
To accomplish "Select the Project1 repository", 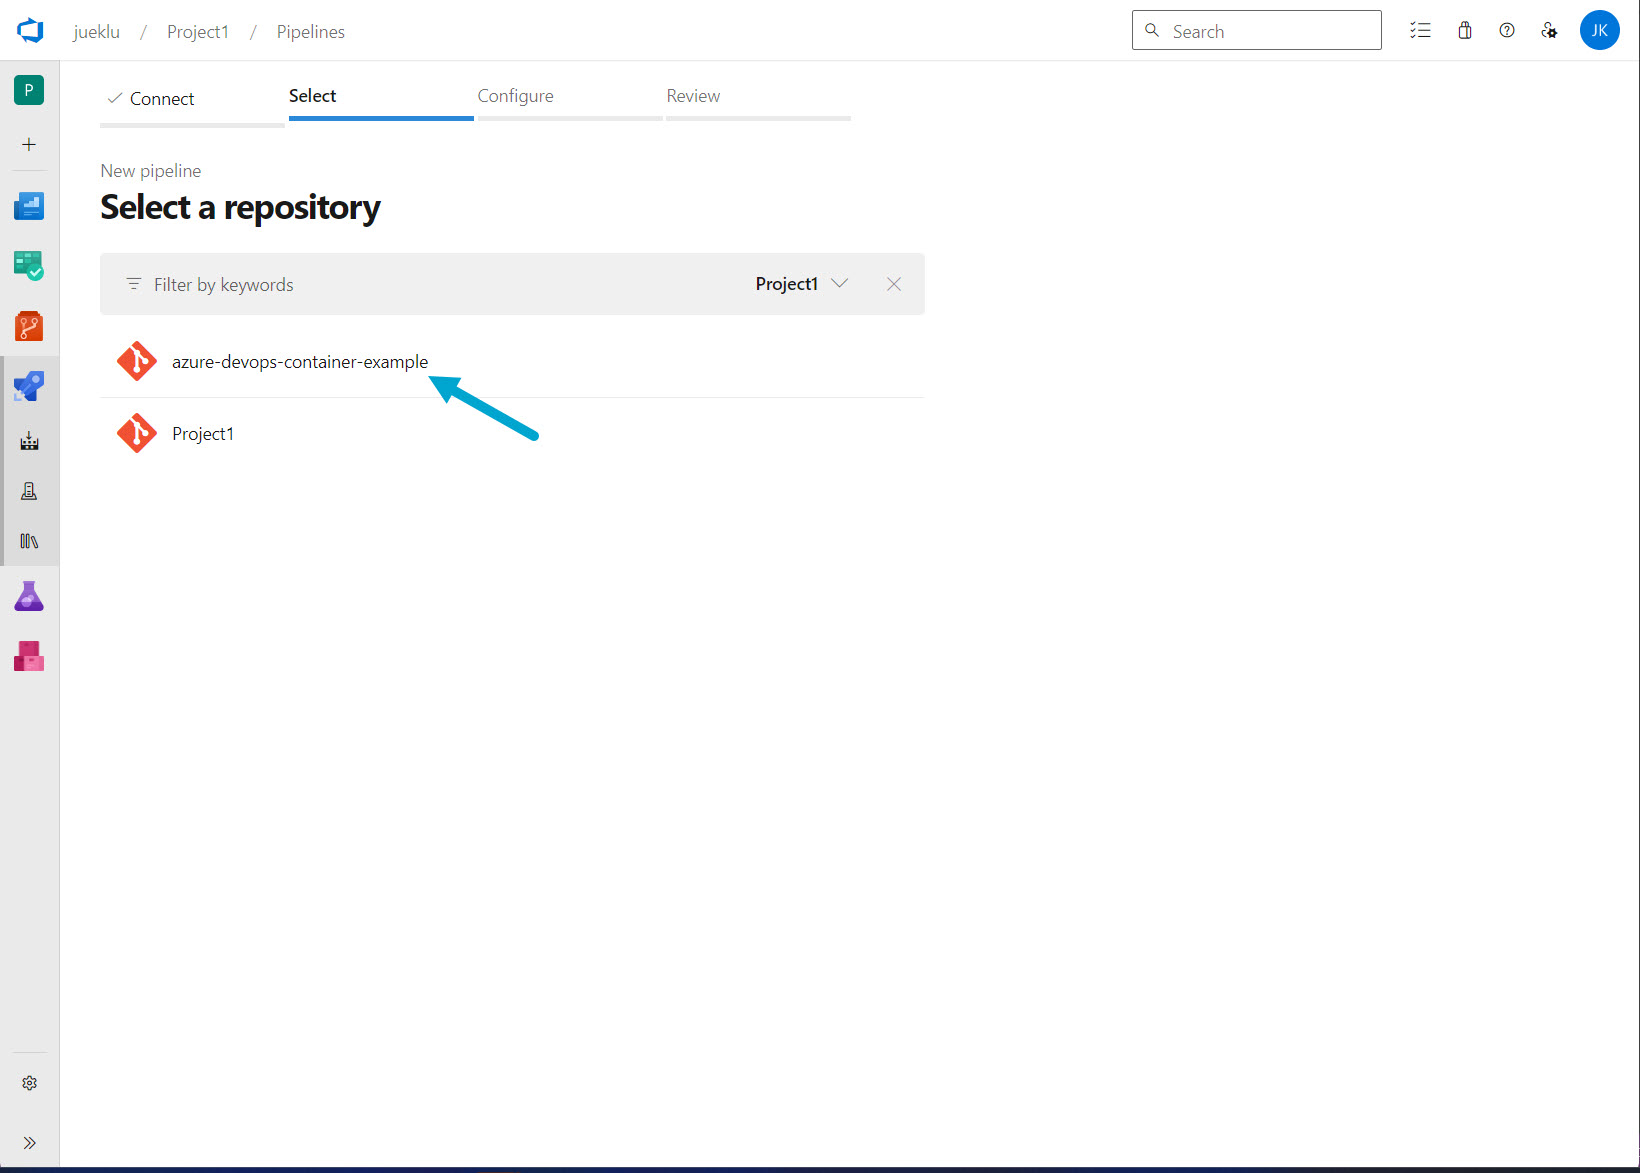I will (203, 434).
